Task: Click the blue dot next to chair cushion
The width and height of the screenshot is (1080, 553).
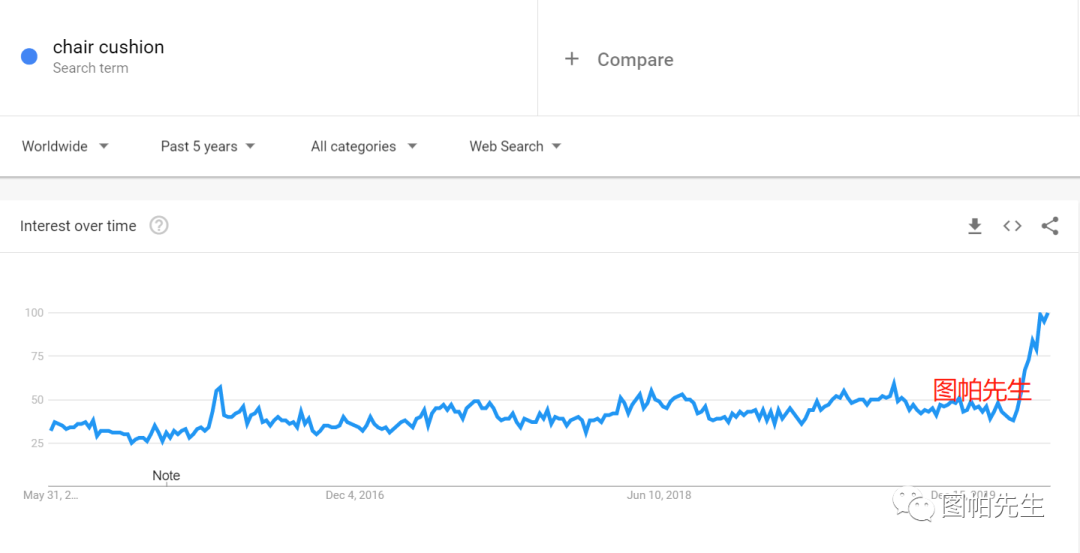Action: (x=29, y=56)
